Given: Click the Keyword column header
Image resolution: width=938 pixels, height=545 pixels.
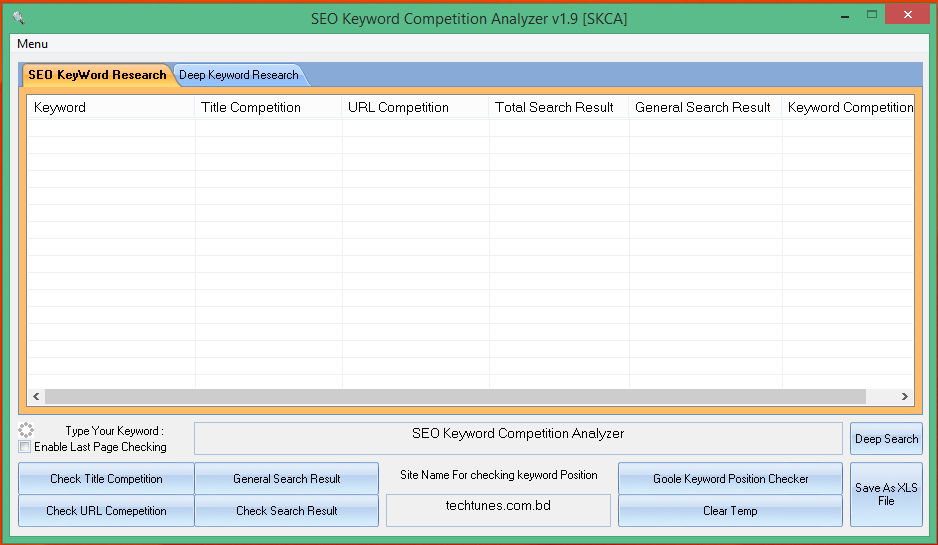Looking at the screenshot, I should 111,107.
